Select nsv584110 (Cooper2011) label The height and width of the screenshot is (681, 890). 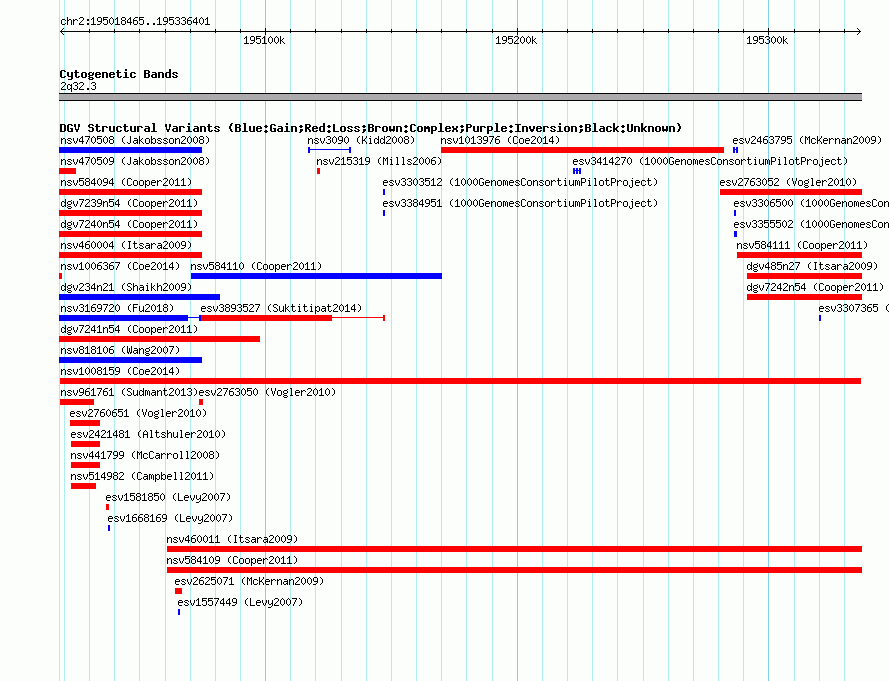[x=256, y=266]
